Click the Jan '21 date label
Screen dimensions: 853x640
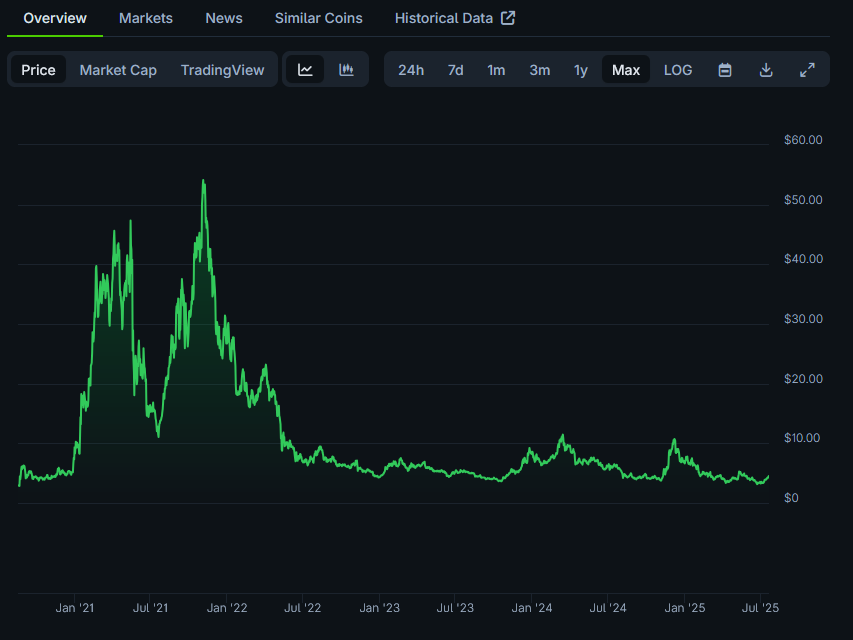pos(75,608)
